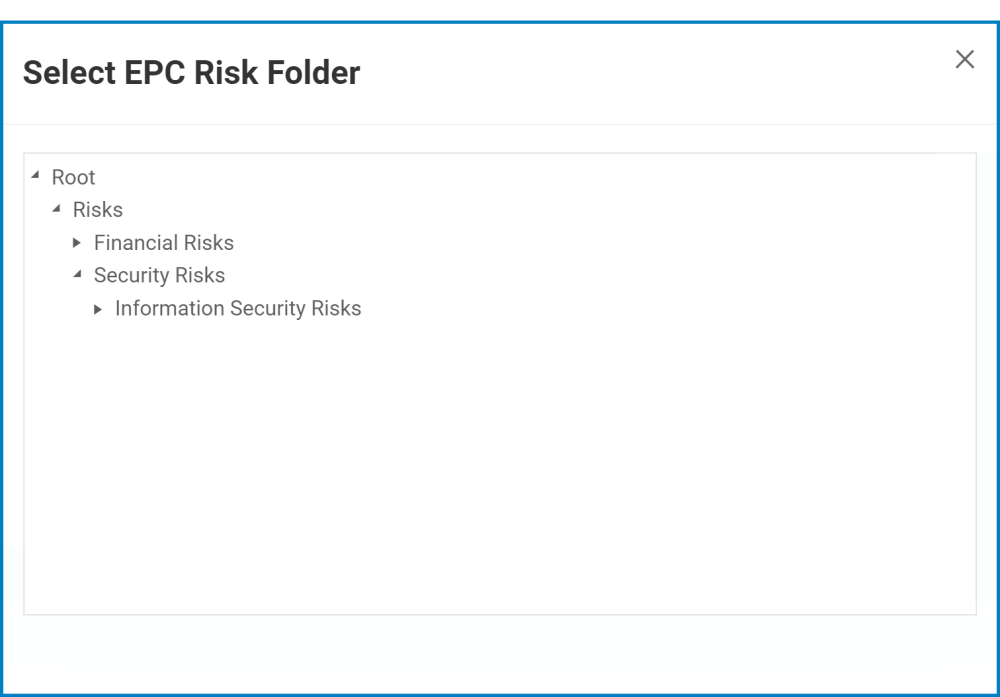Select the Root folder label
Viewport: 1000px width, 697px height.
tap(73, 177)
